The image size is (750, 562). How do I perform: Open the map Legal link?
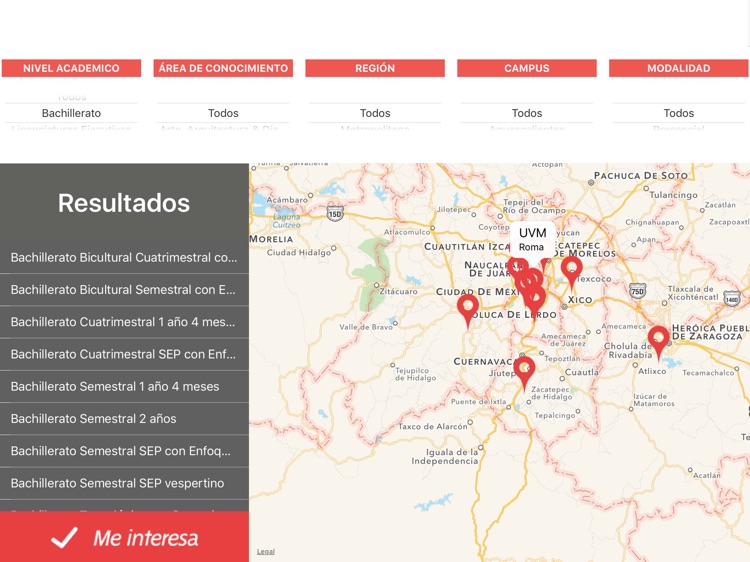coord(266,551)
